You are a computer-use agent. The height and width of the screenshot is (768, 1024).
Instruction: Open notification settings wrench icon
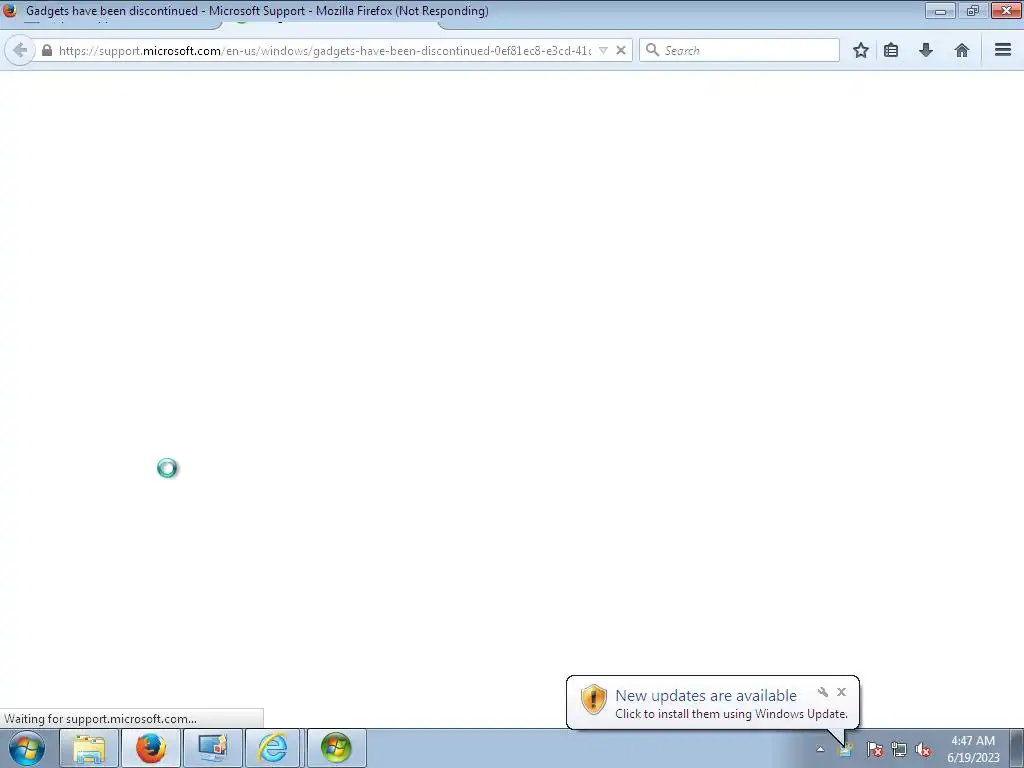[823, 692]
